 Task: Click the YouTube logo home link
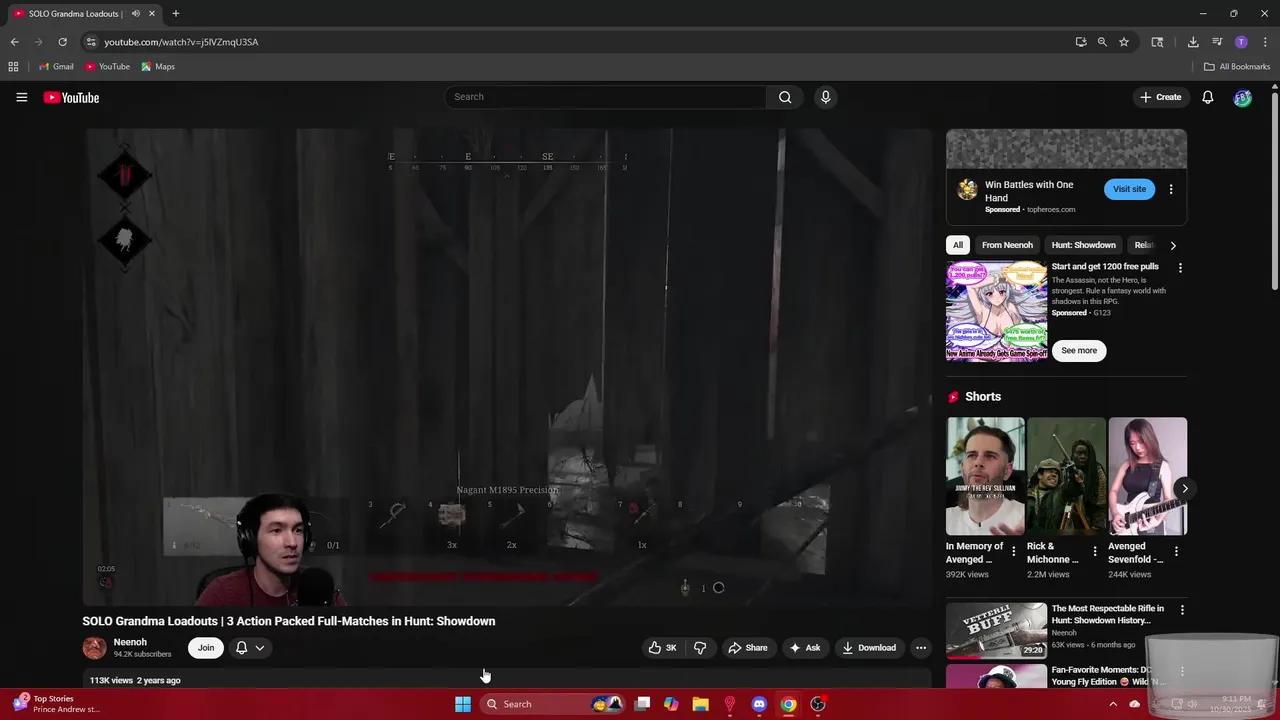(71, 97)
